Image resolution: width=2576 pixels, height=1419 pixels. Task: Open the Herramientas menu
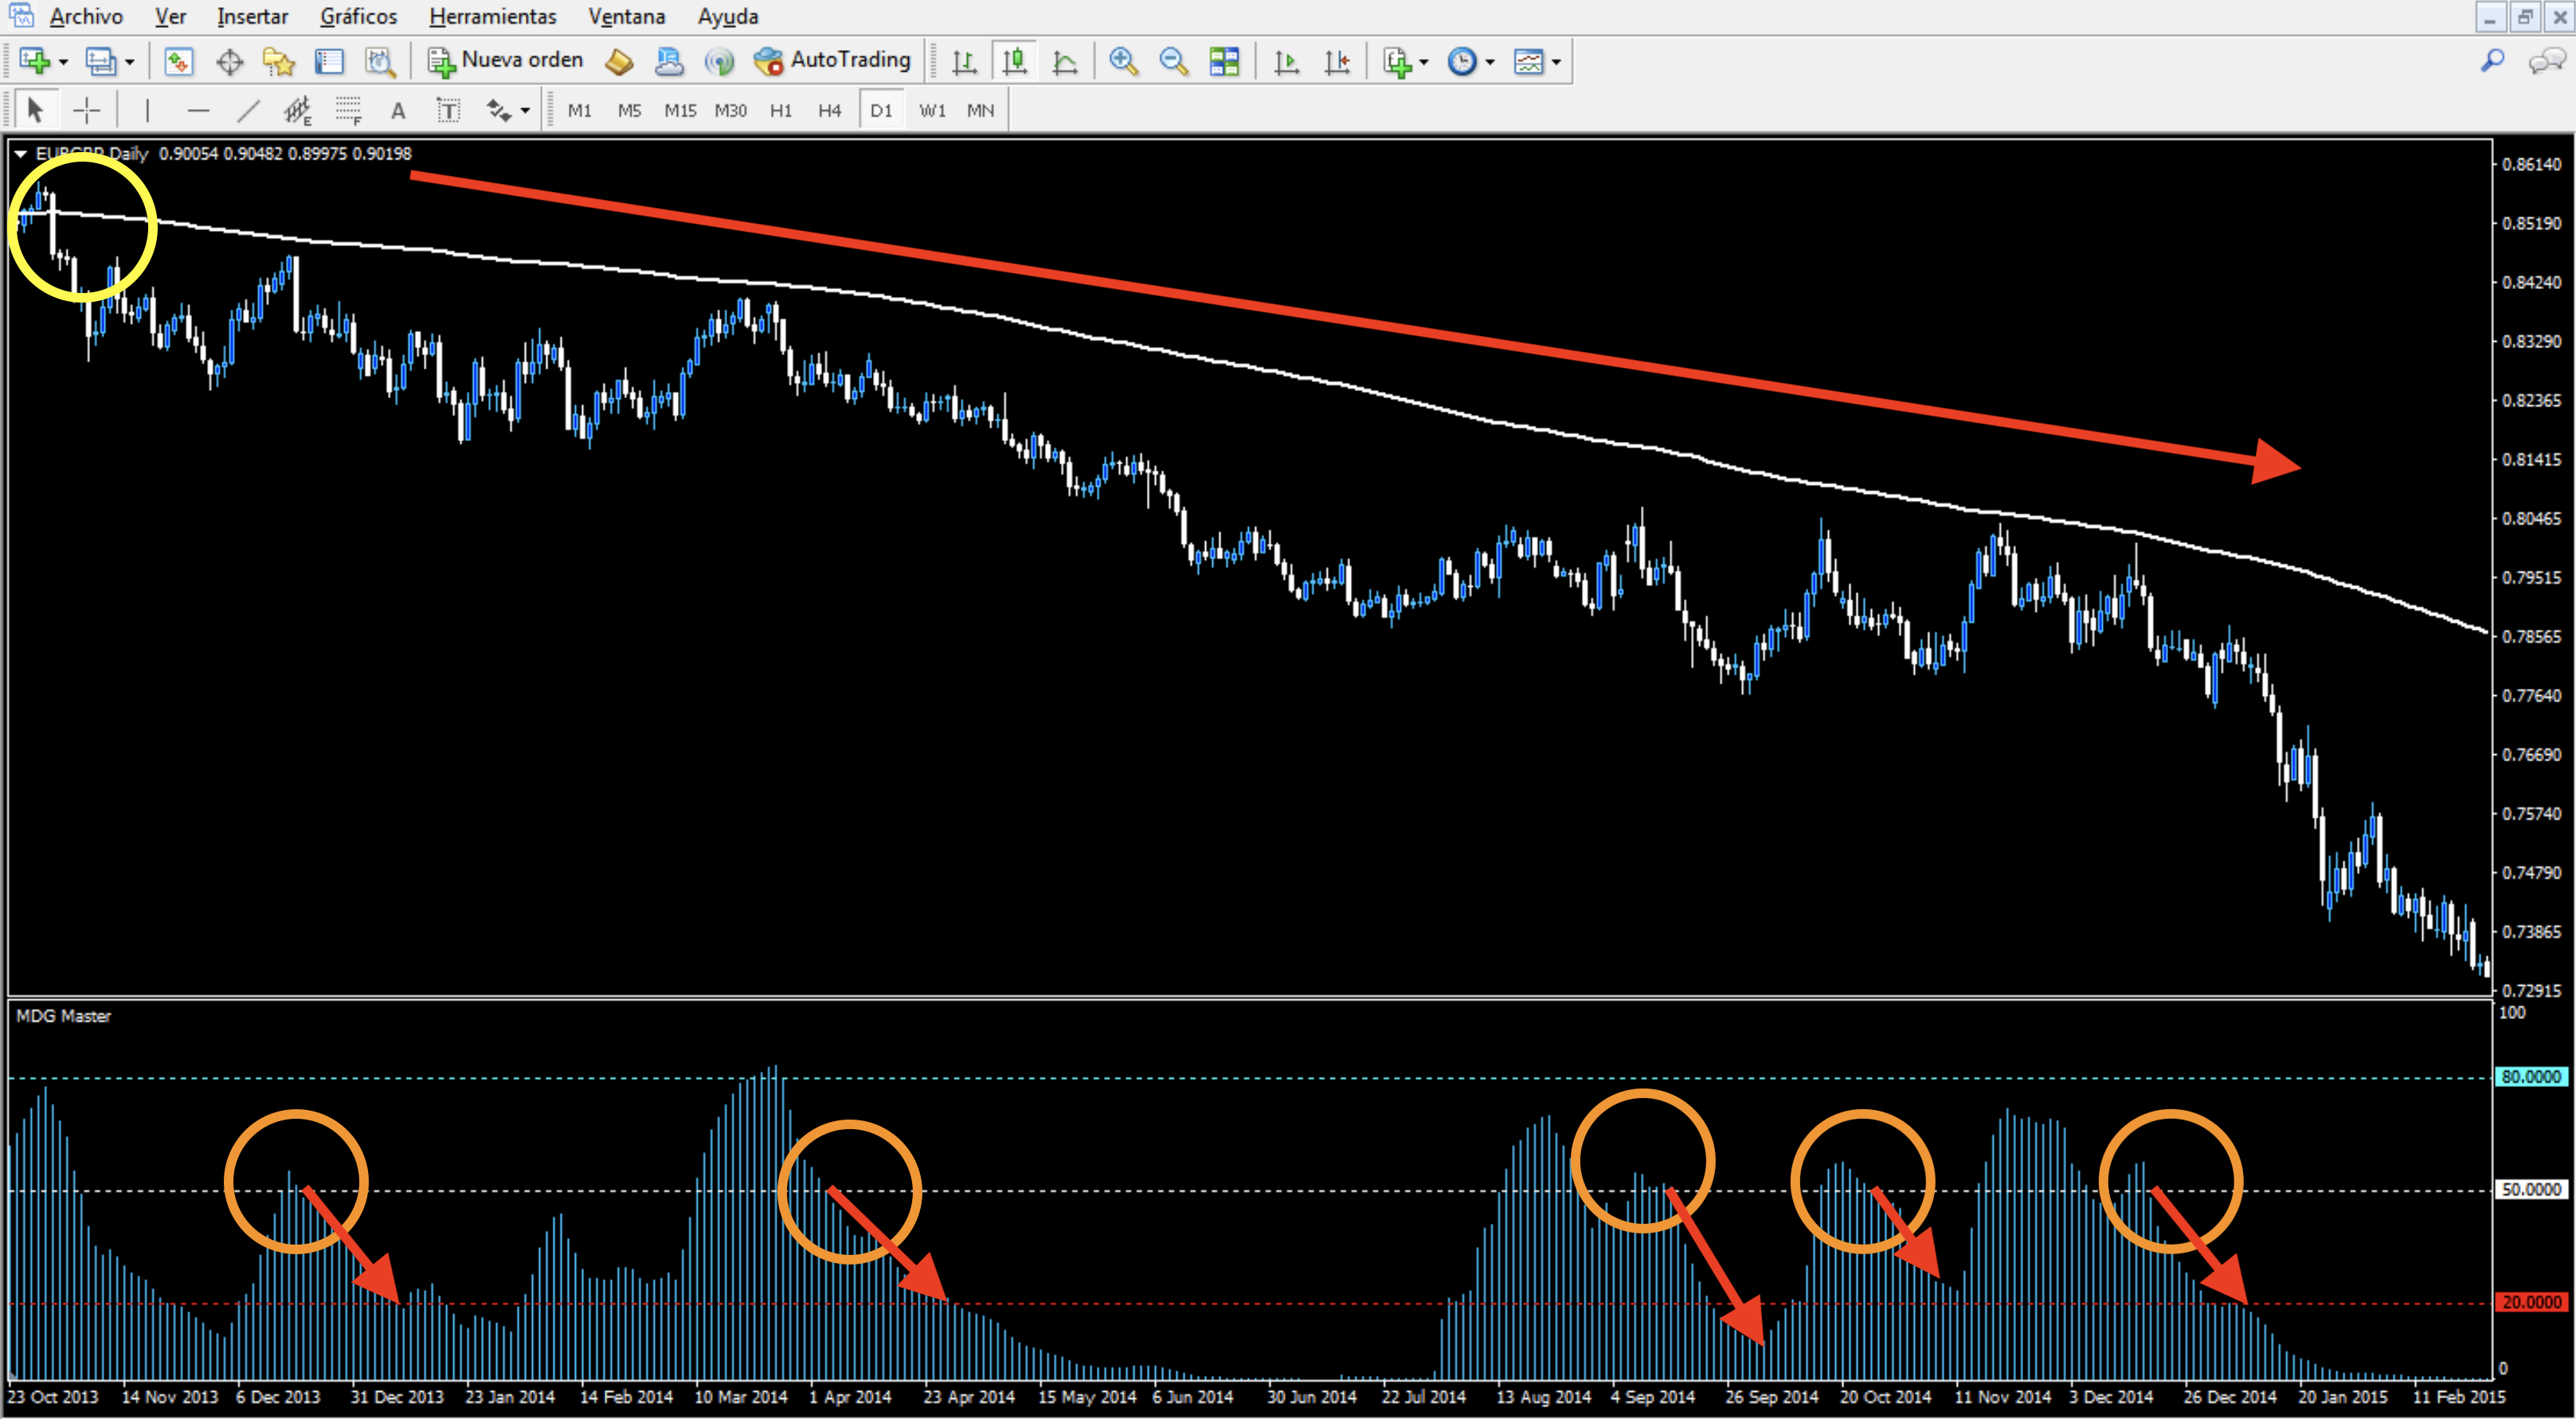pyautogui.click(x=492, y=16)
